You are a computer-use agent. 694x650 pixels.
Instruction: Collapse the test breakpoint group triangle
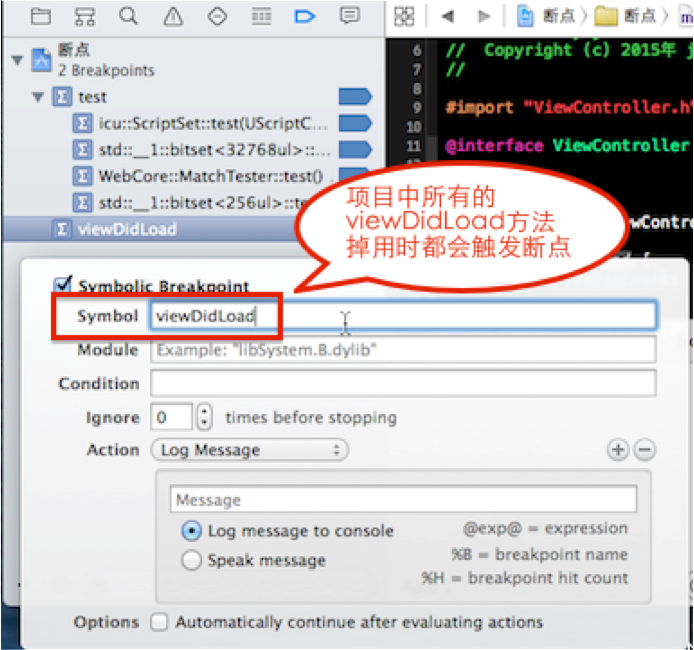click(38, 97)
